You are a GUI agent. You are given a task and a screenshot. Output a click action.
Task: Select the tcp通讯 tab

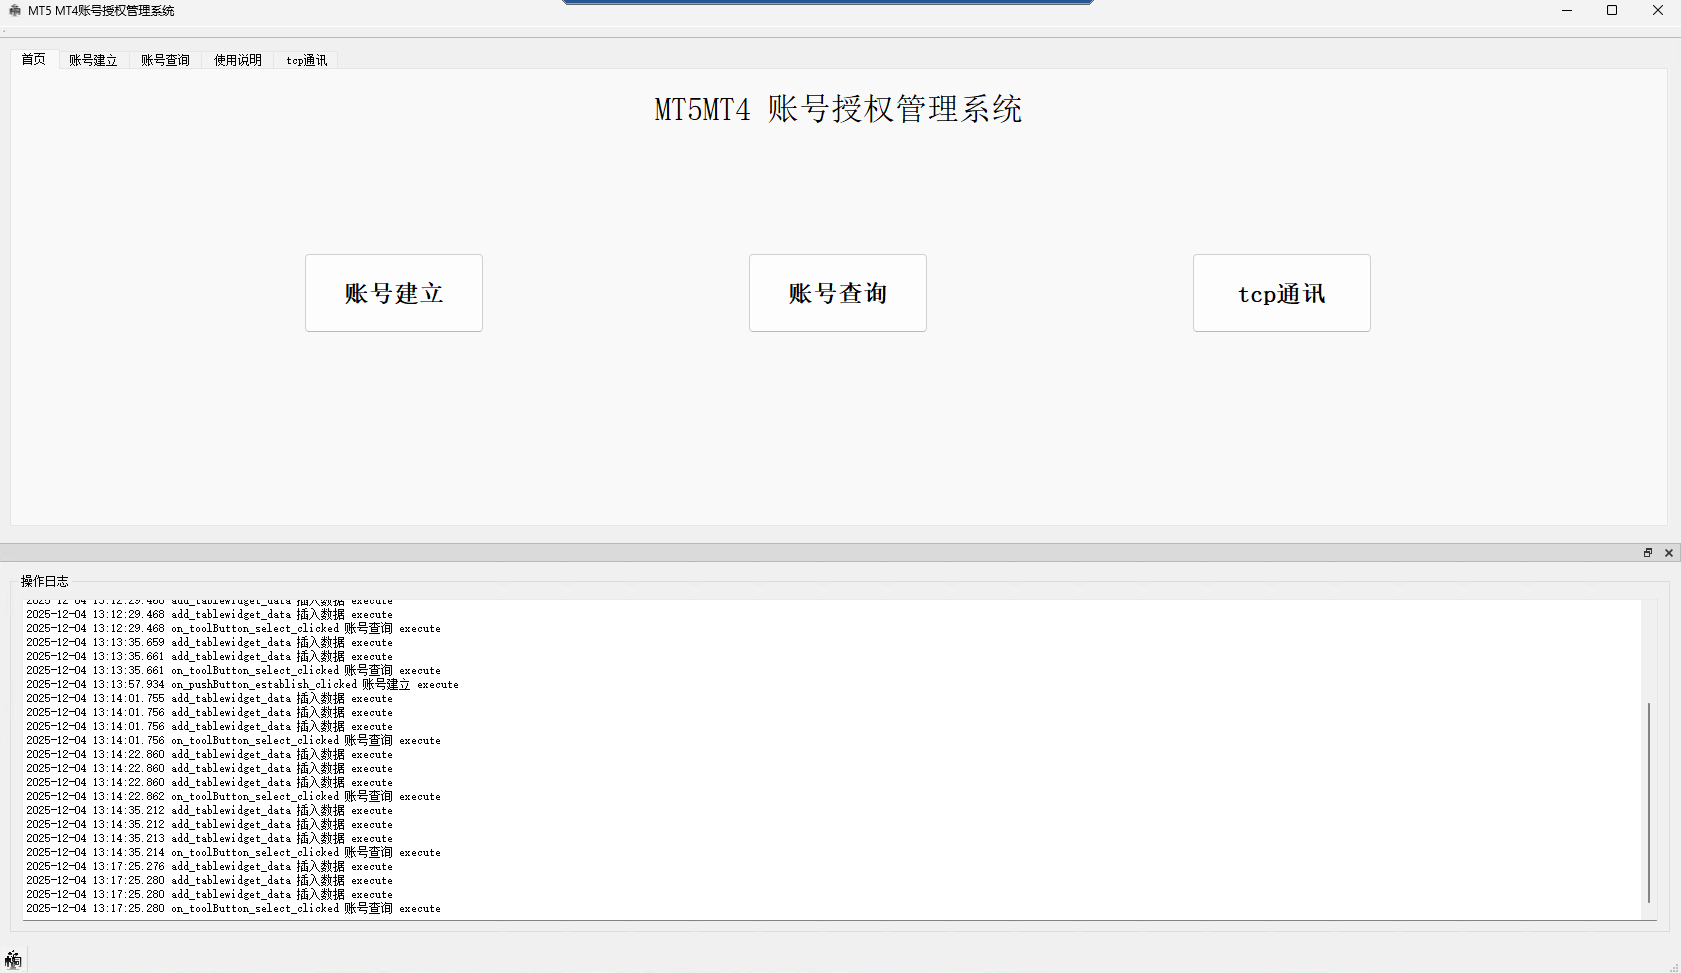click(306, 59)
